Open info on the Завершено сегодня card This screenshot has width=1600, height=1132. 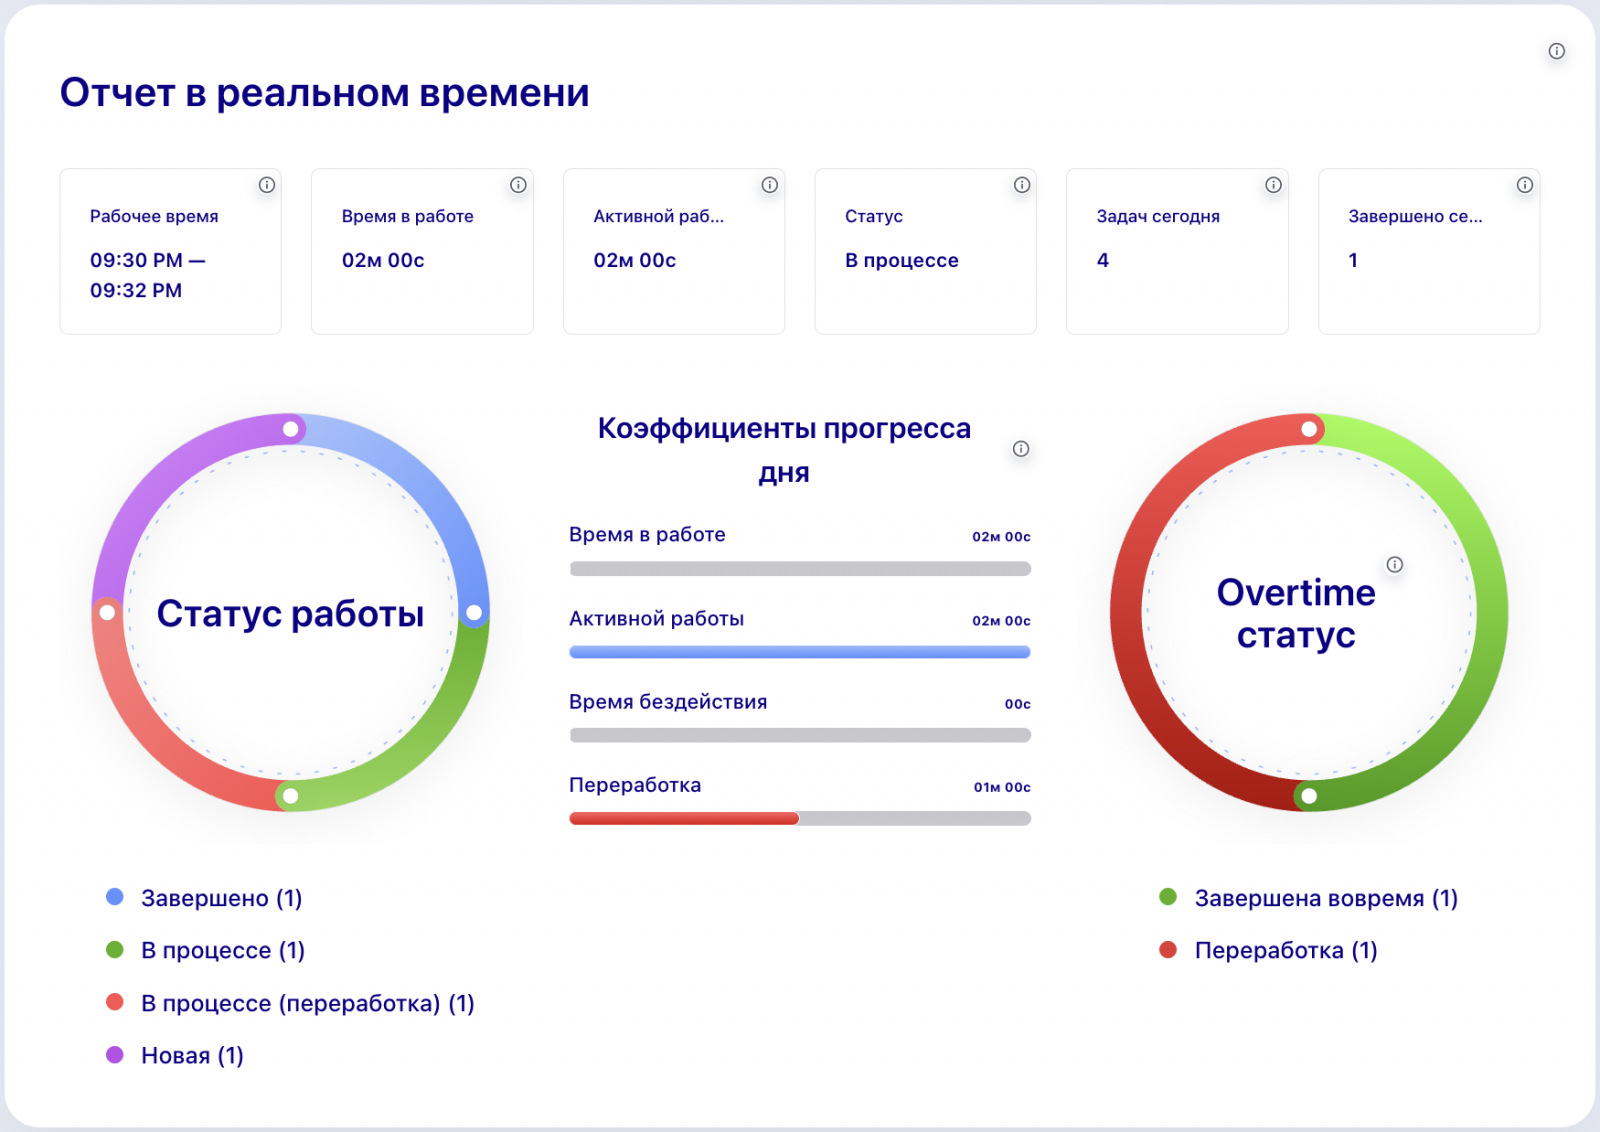[1524, 185]
